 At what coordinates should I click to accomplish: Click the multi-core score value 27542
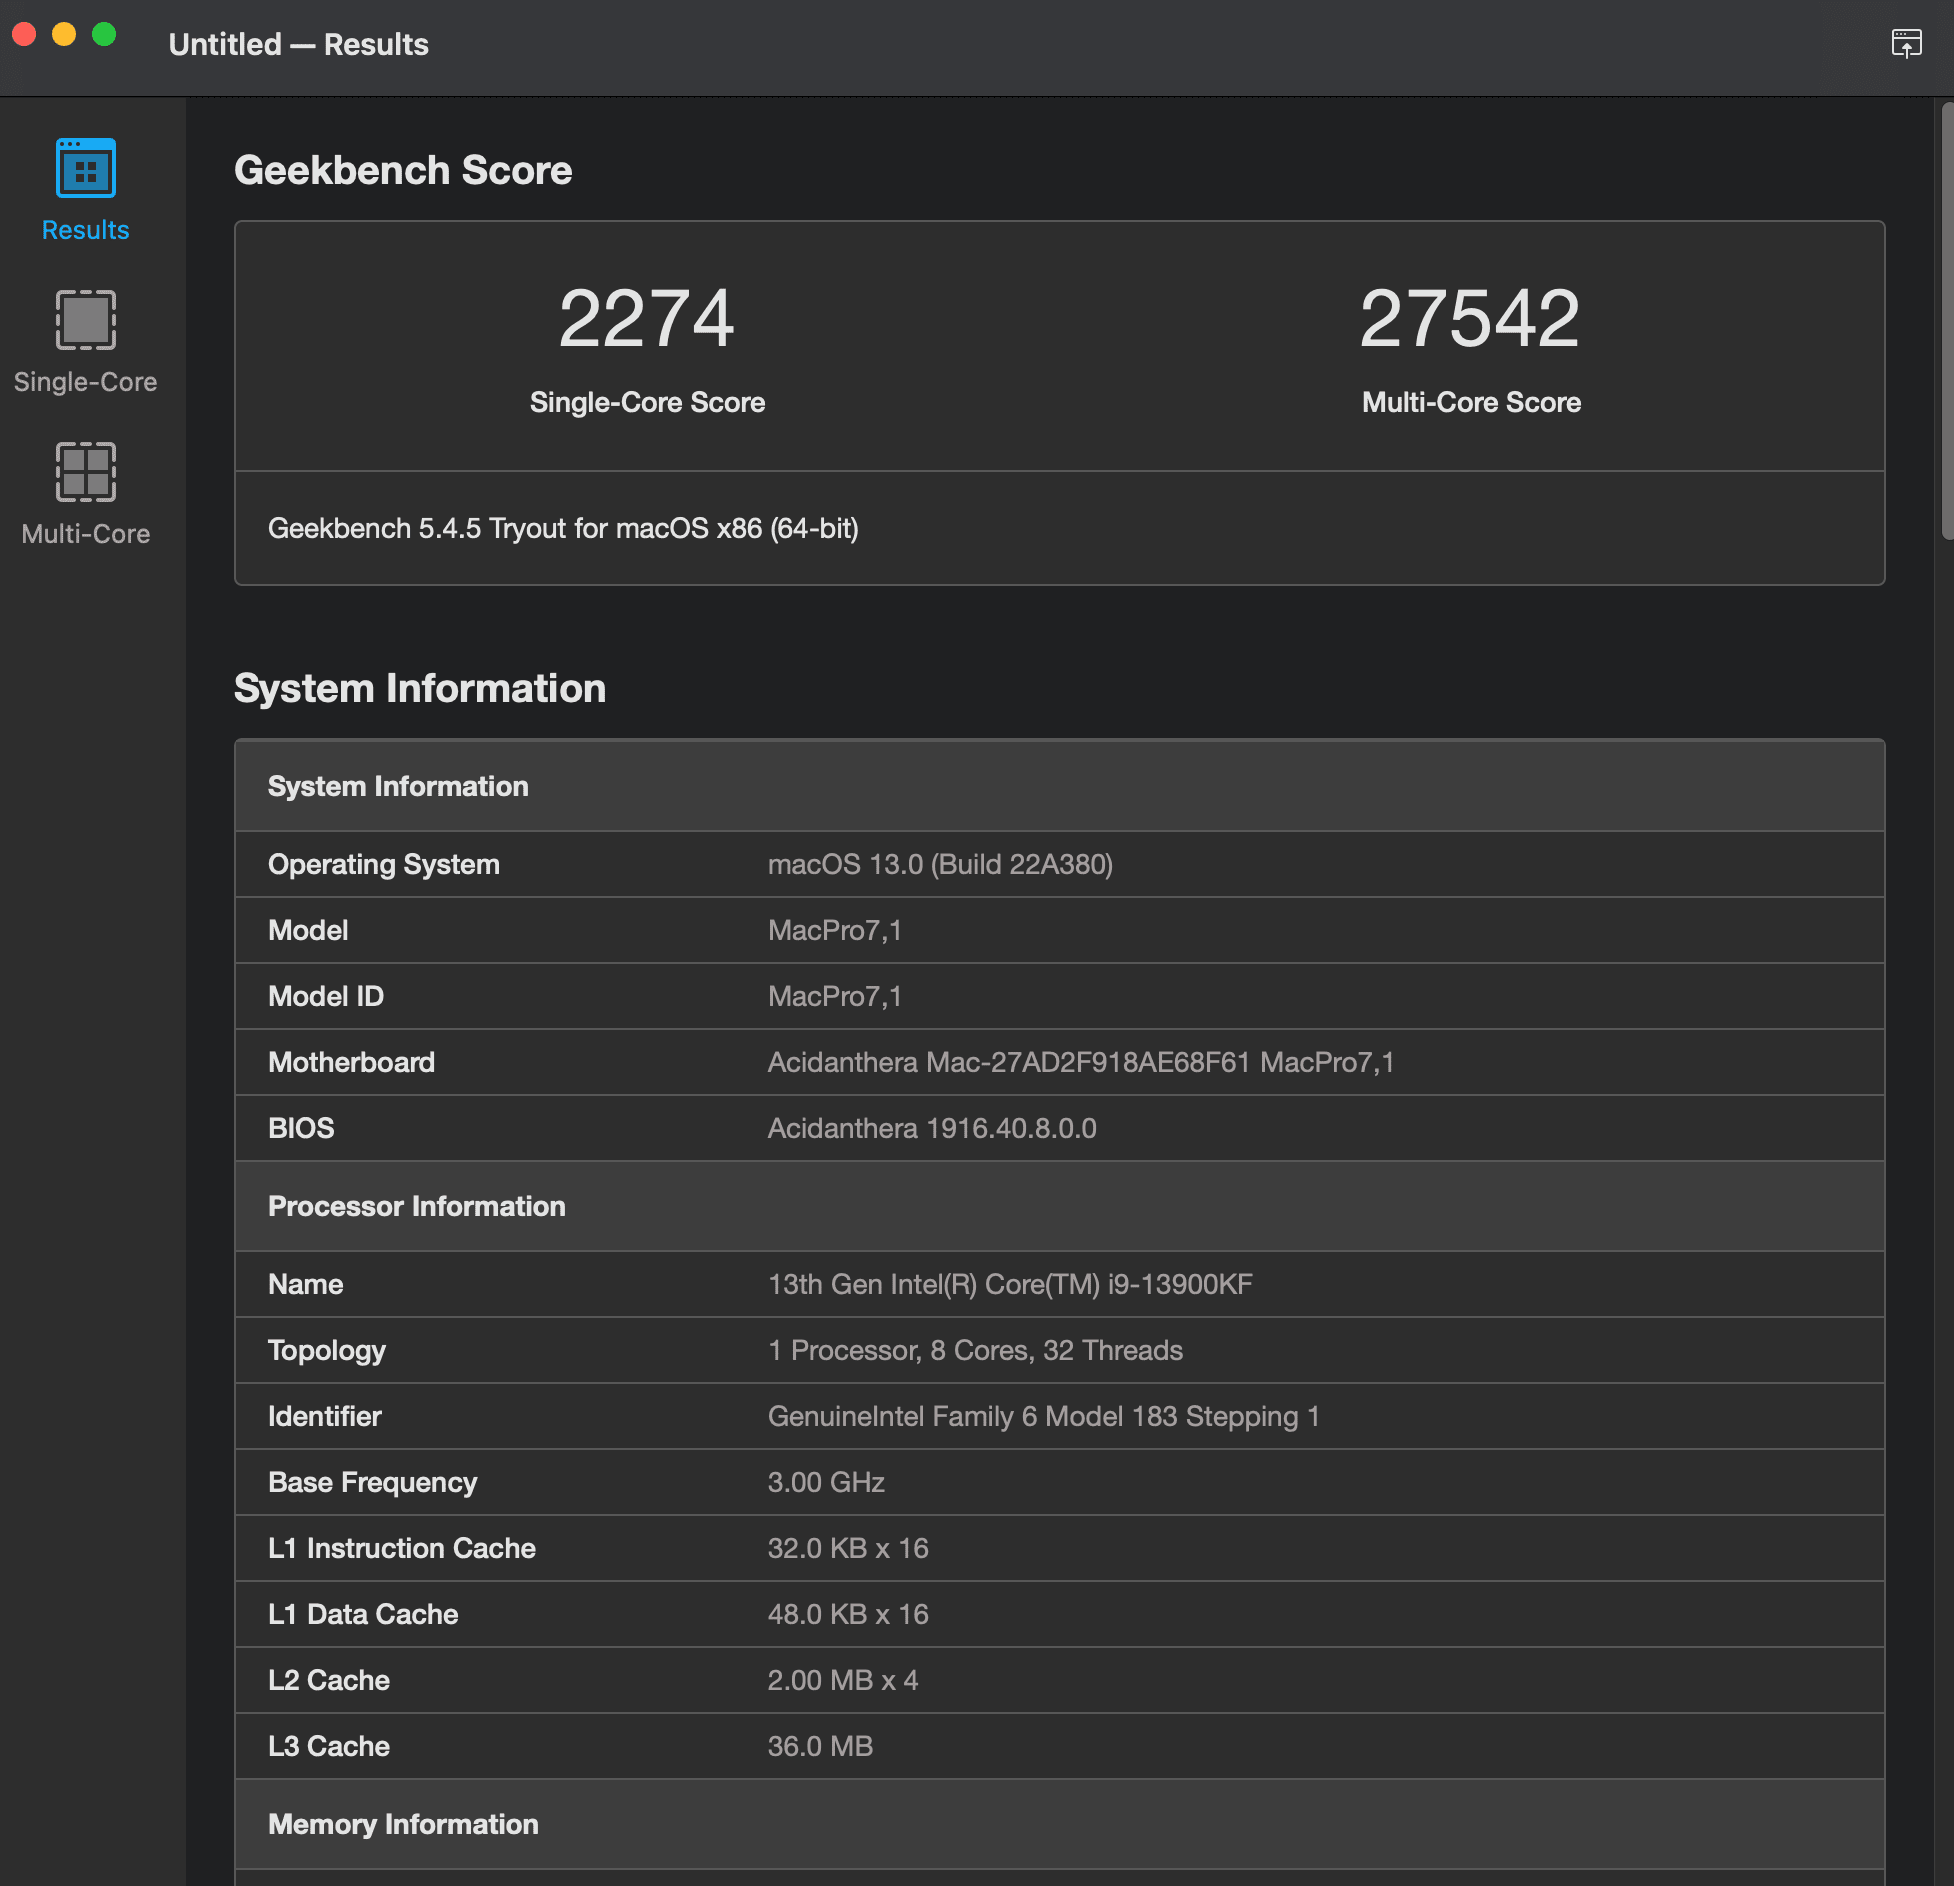click(x=1471, y=319)
